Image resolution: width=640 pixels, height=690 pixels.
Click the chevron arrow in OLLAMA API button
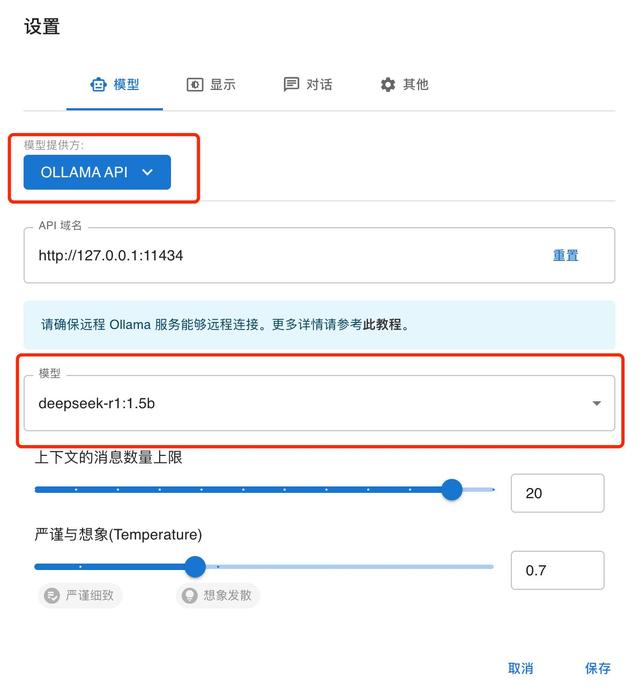pos(148,172)
